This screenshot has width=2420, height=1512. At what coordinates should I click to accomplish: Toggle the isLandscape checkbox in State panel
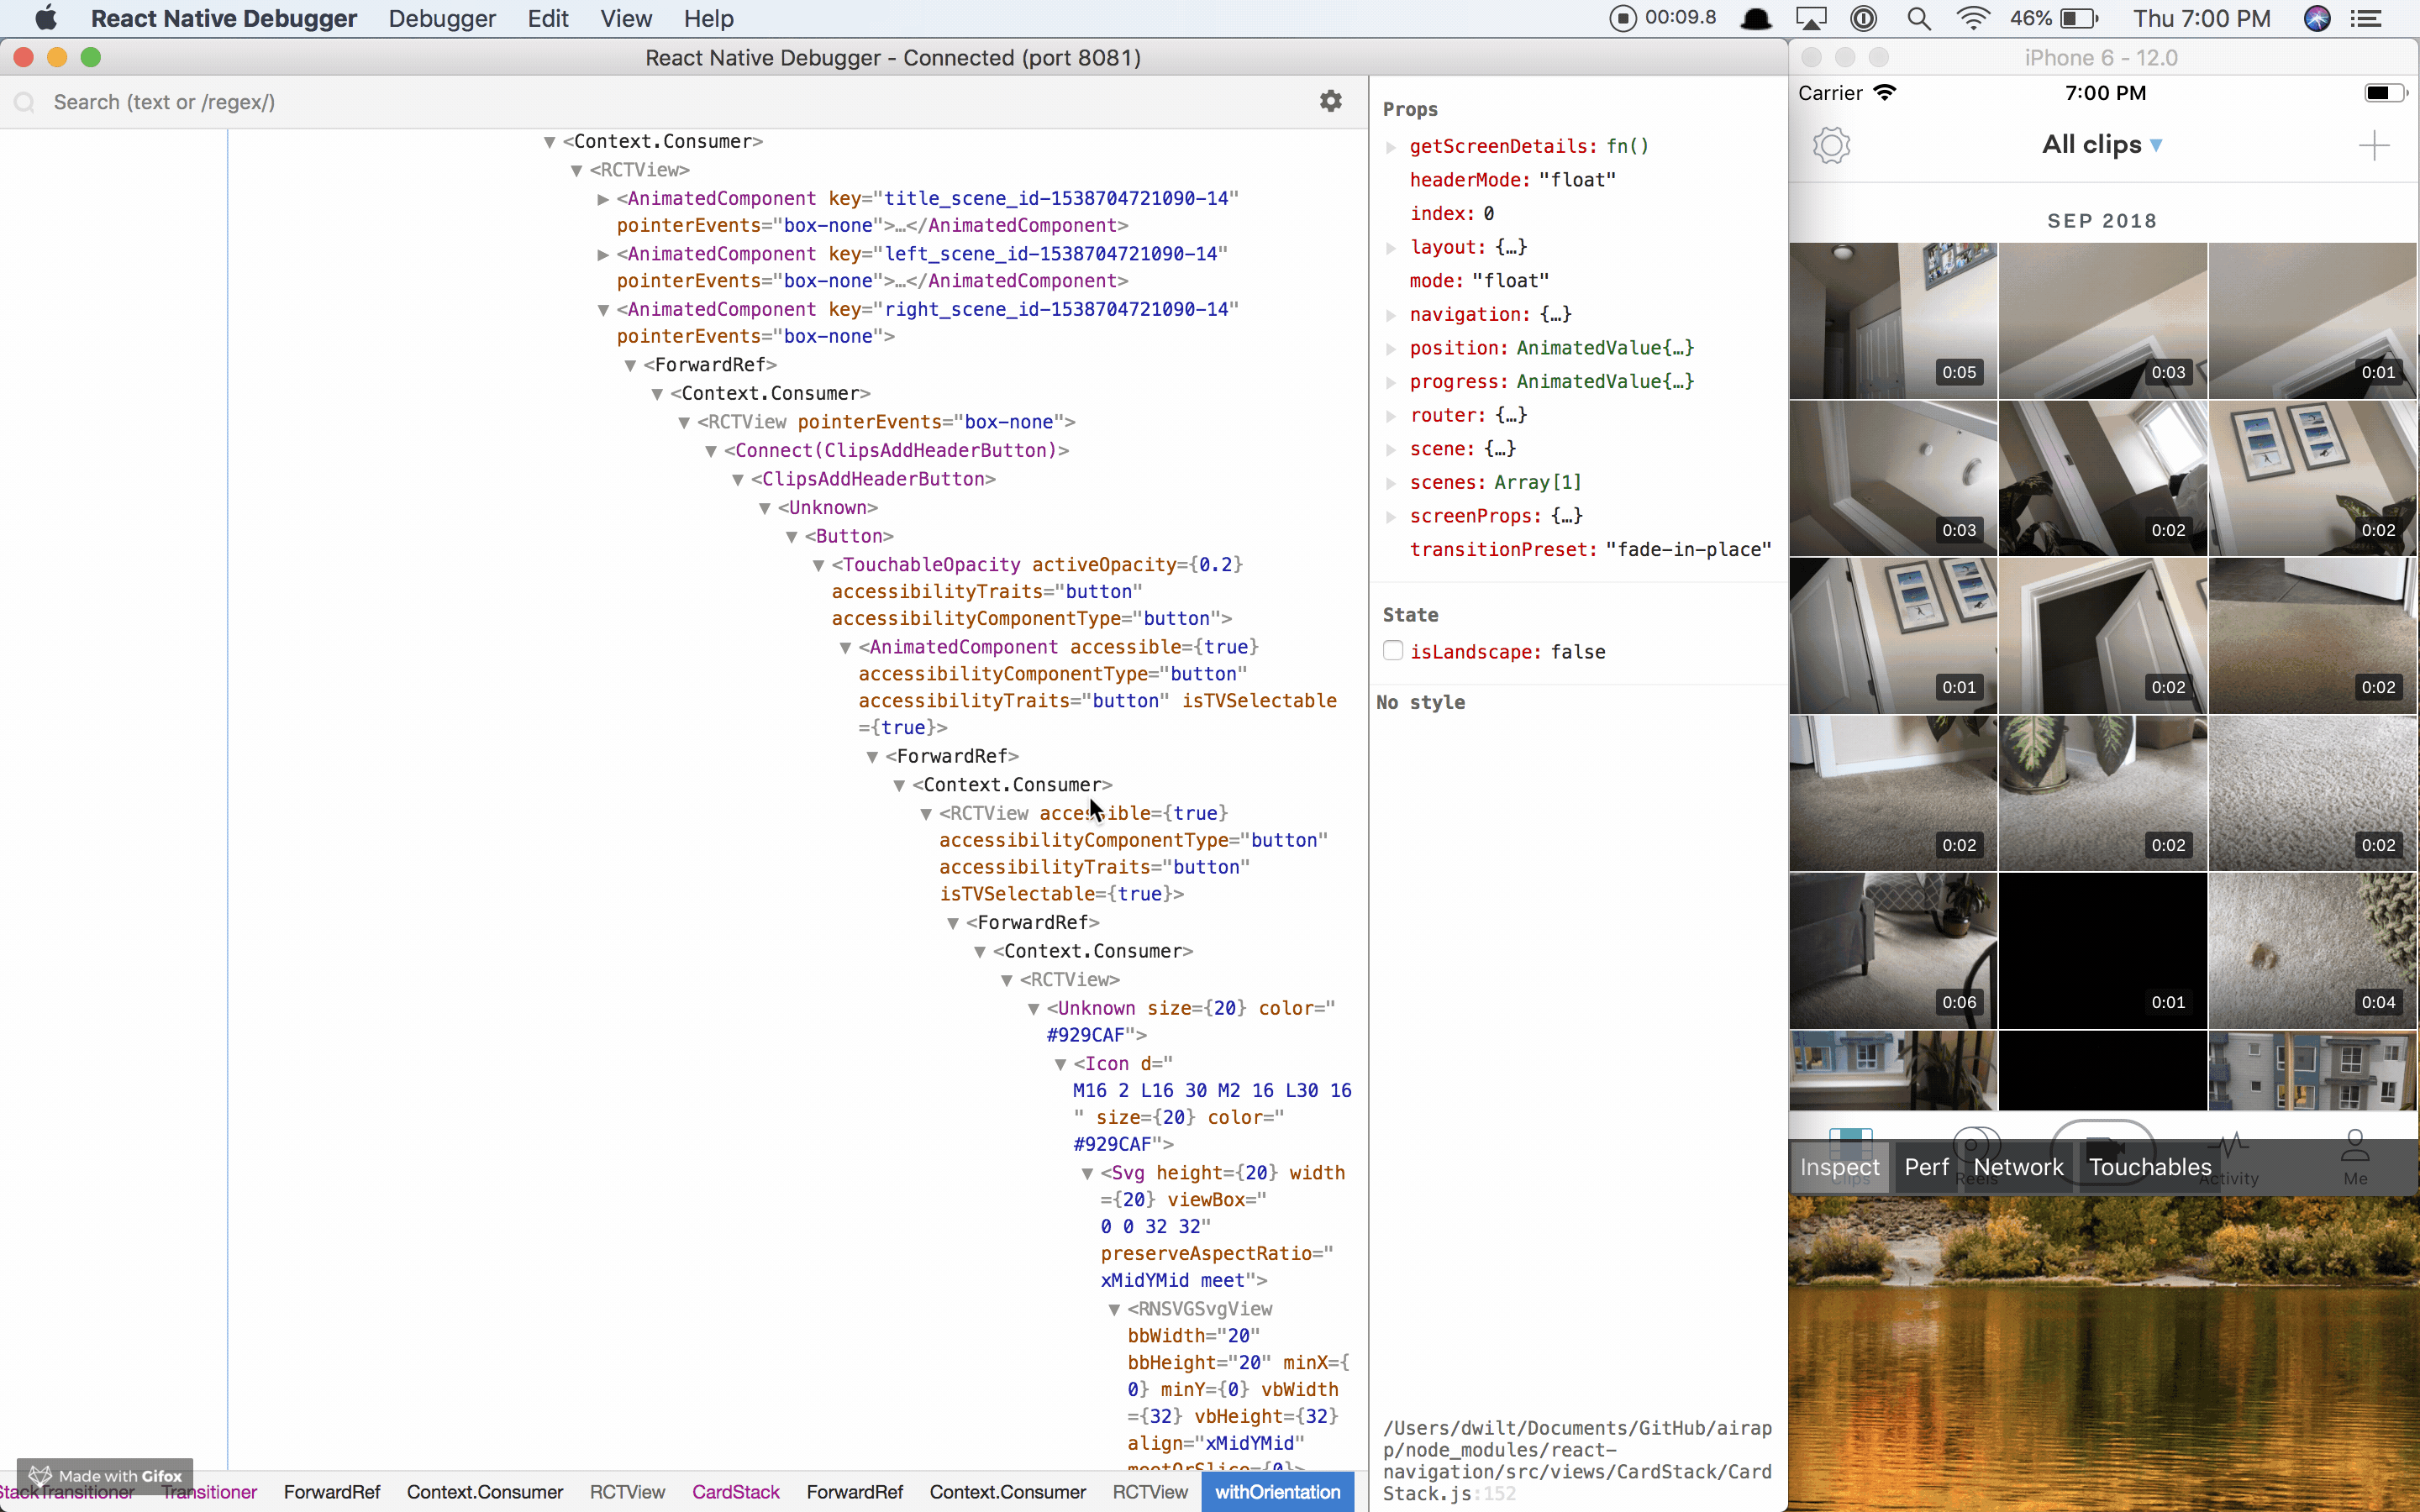coord(1392,650)
